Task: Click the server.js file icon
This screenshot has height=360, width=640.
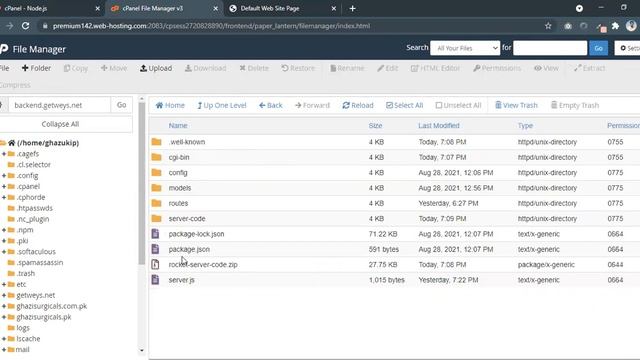Action: 155,280
